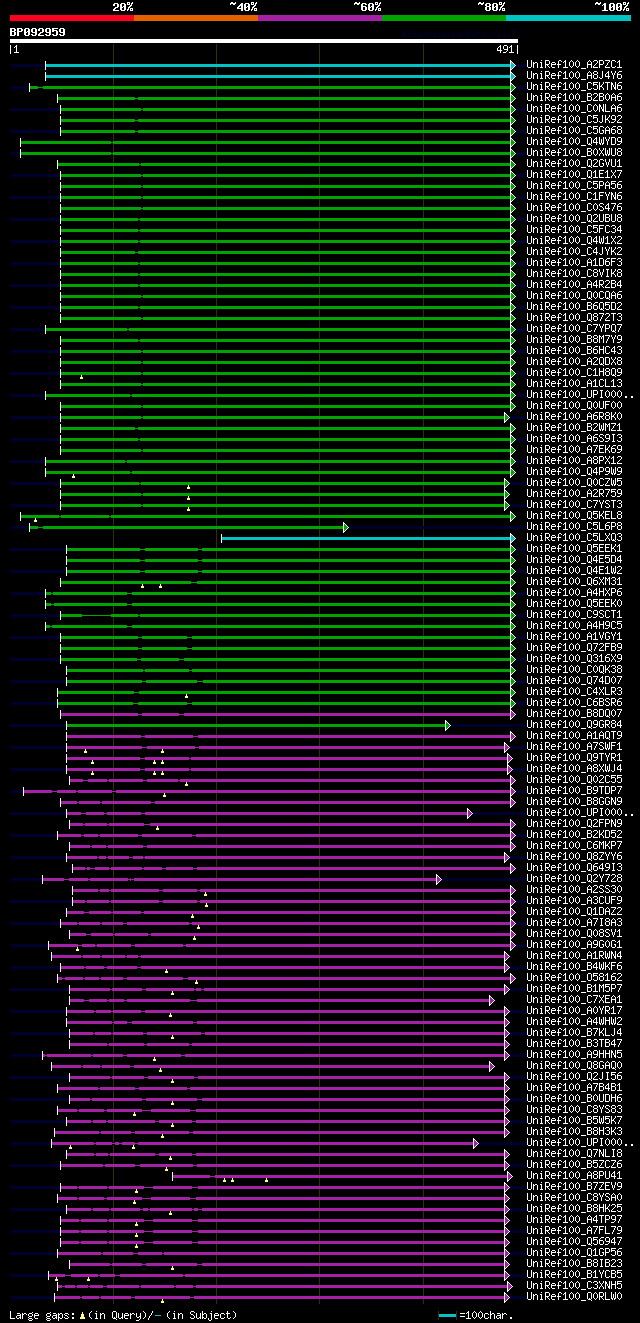The height and width of the screenshot is (1323, 640).
Task: Click the BP092959 query name
Action: 38,32
